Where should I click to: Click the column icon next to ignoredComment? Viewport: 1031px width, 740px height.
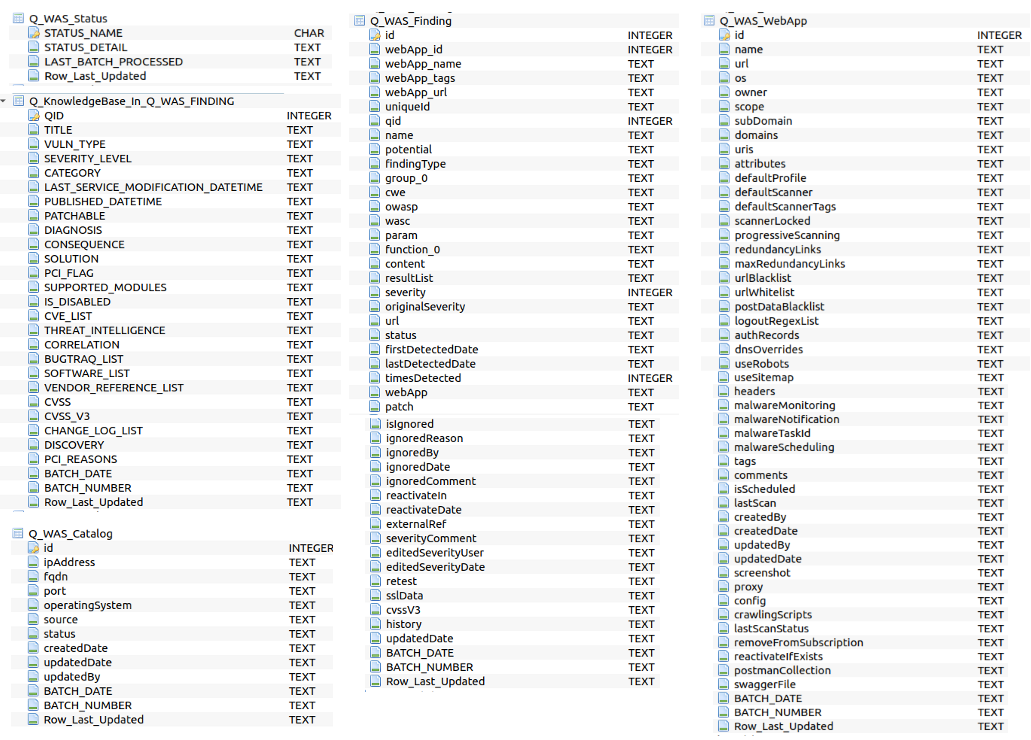click(375, 481)
